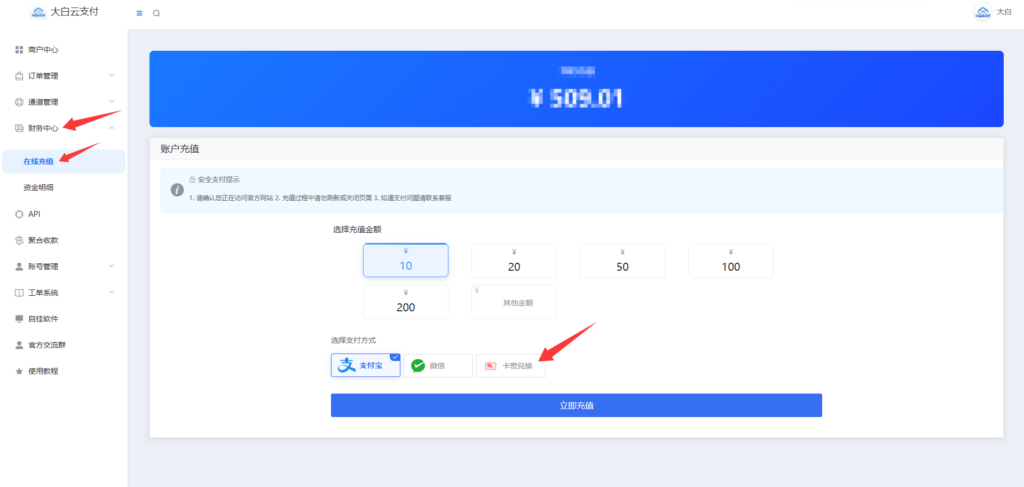Click the 使用教程 star icon
This screenshot has height=487, width=1024.
[19, 371]
